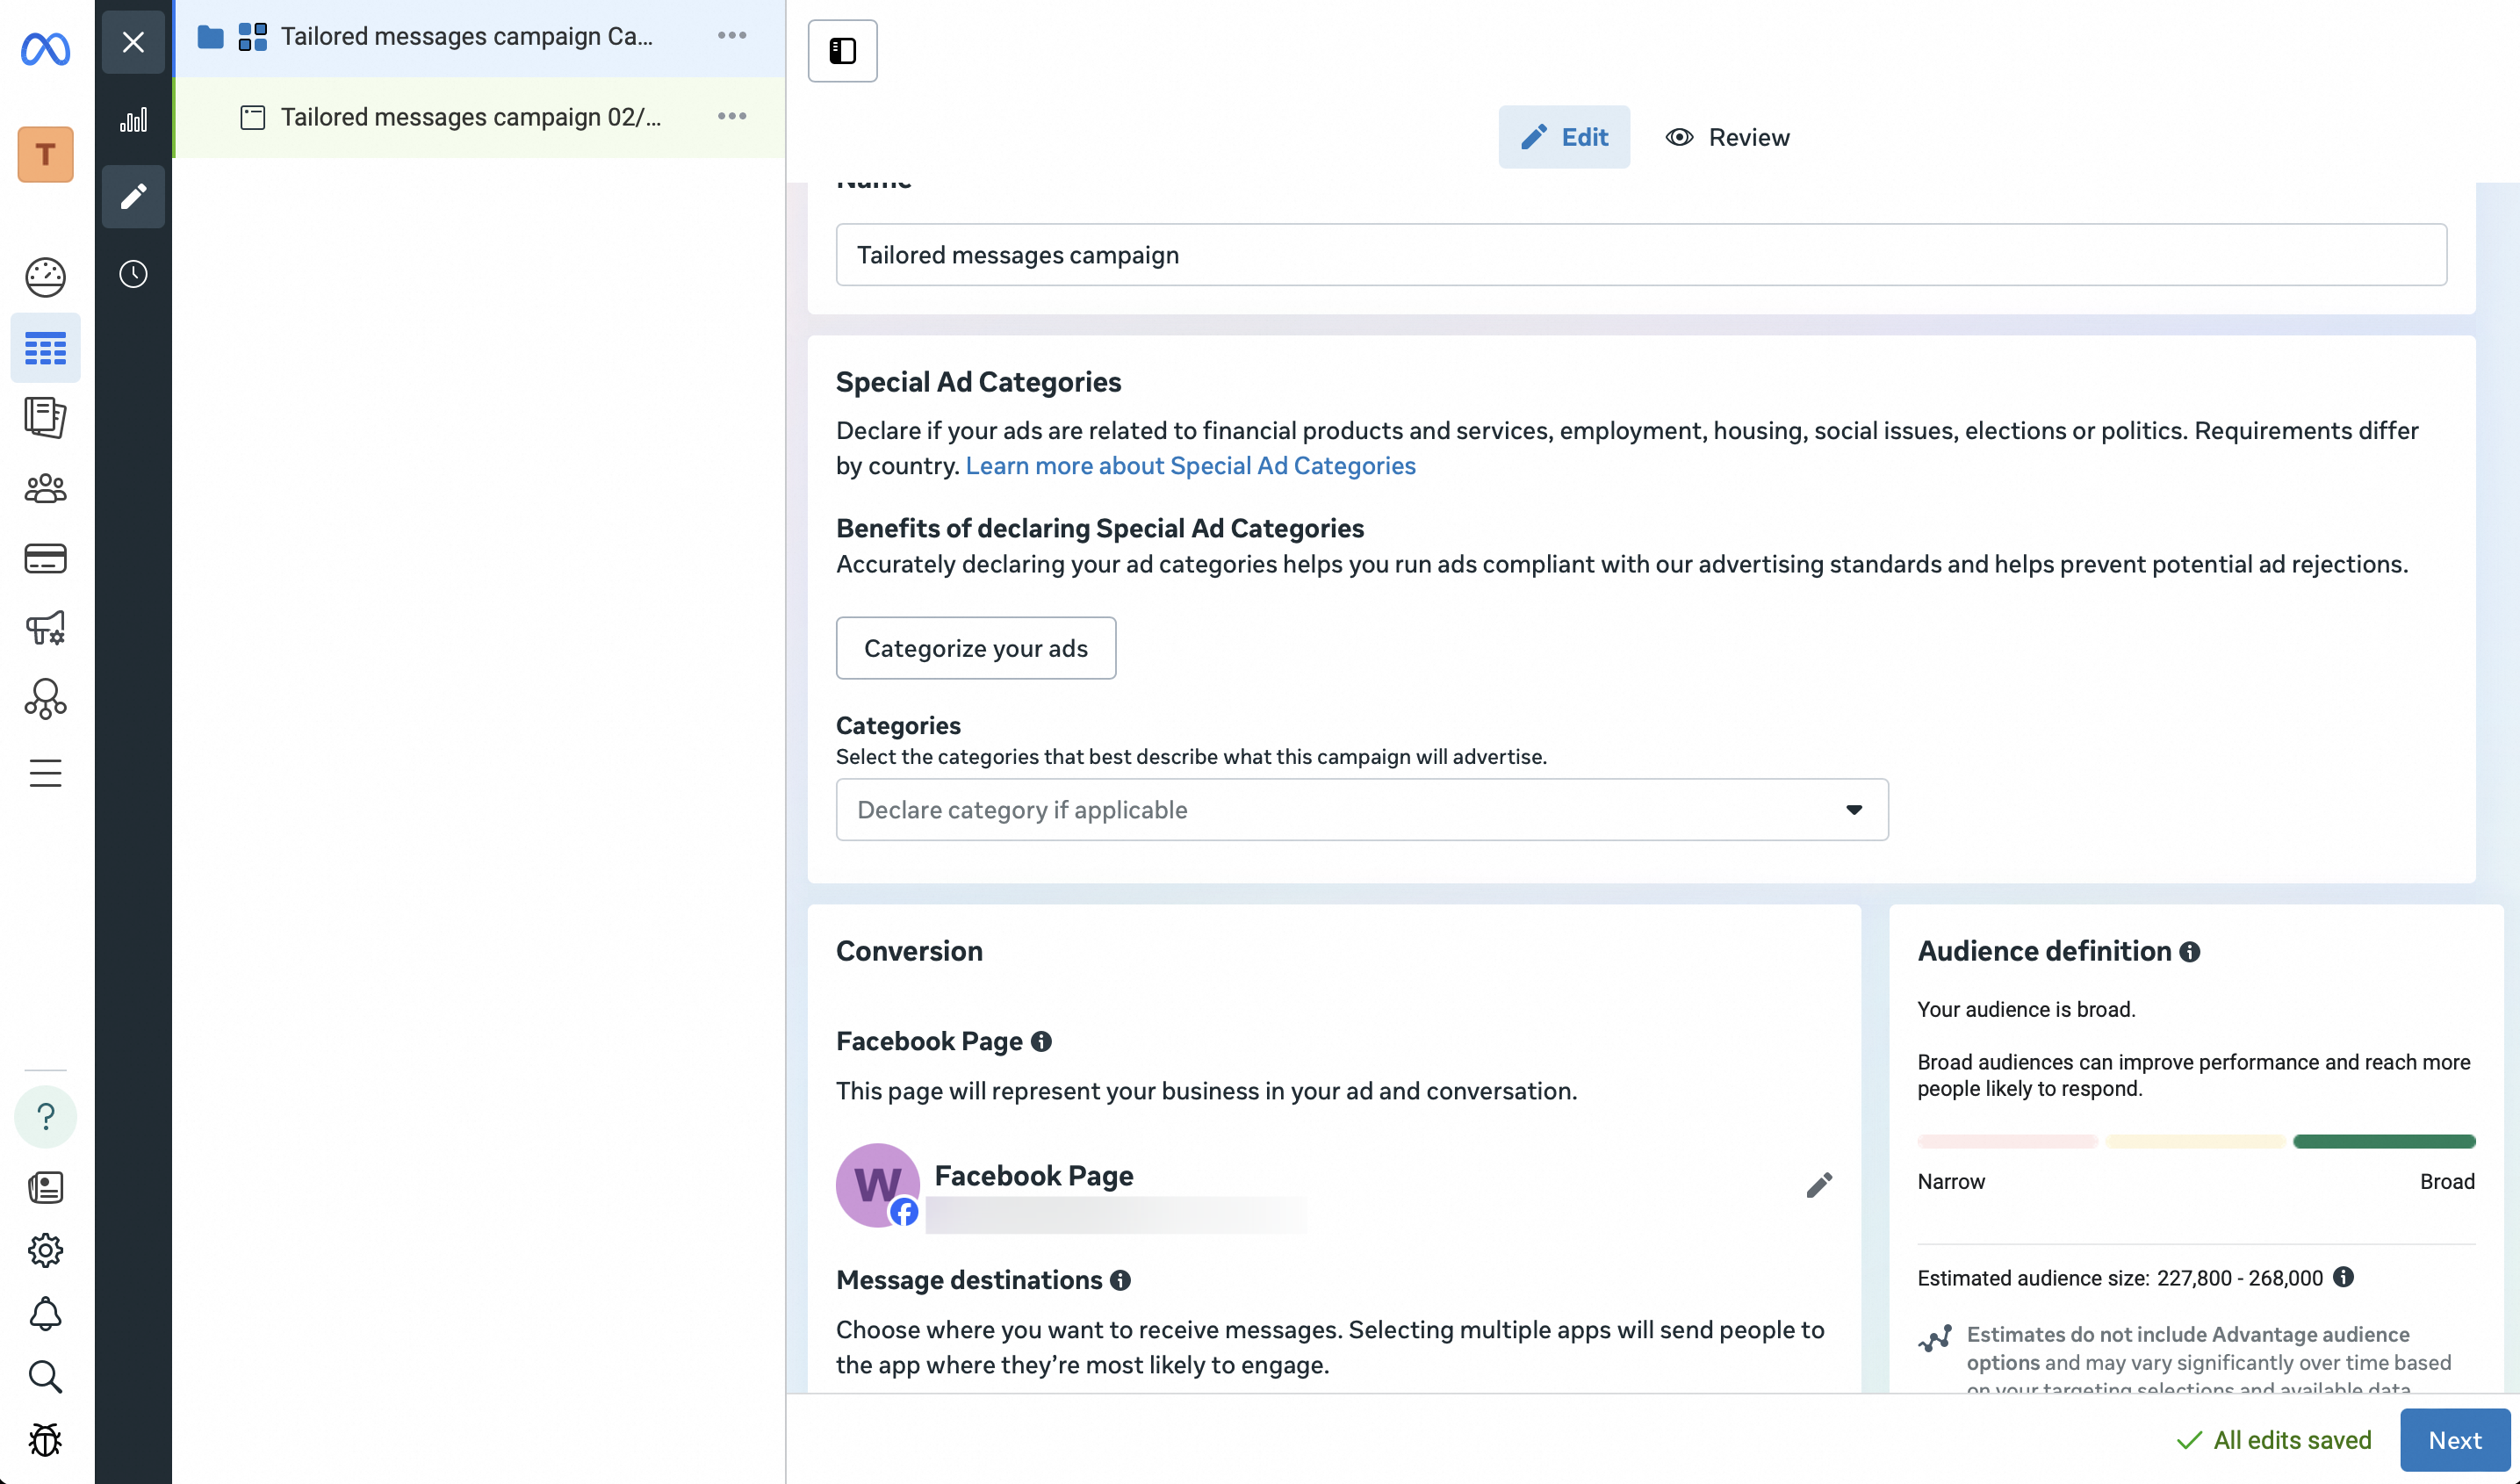Toggle the side panel layout button
Viewport: 2520px width, 1484px height.
point(842,50)
